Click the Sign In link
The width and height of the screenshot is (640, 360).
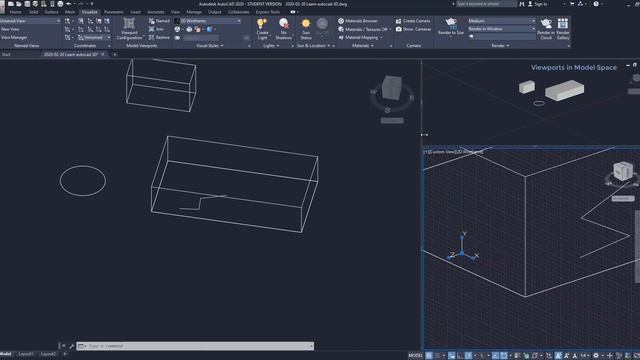click(x=540, y=4)
